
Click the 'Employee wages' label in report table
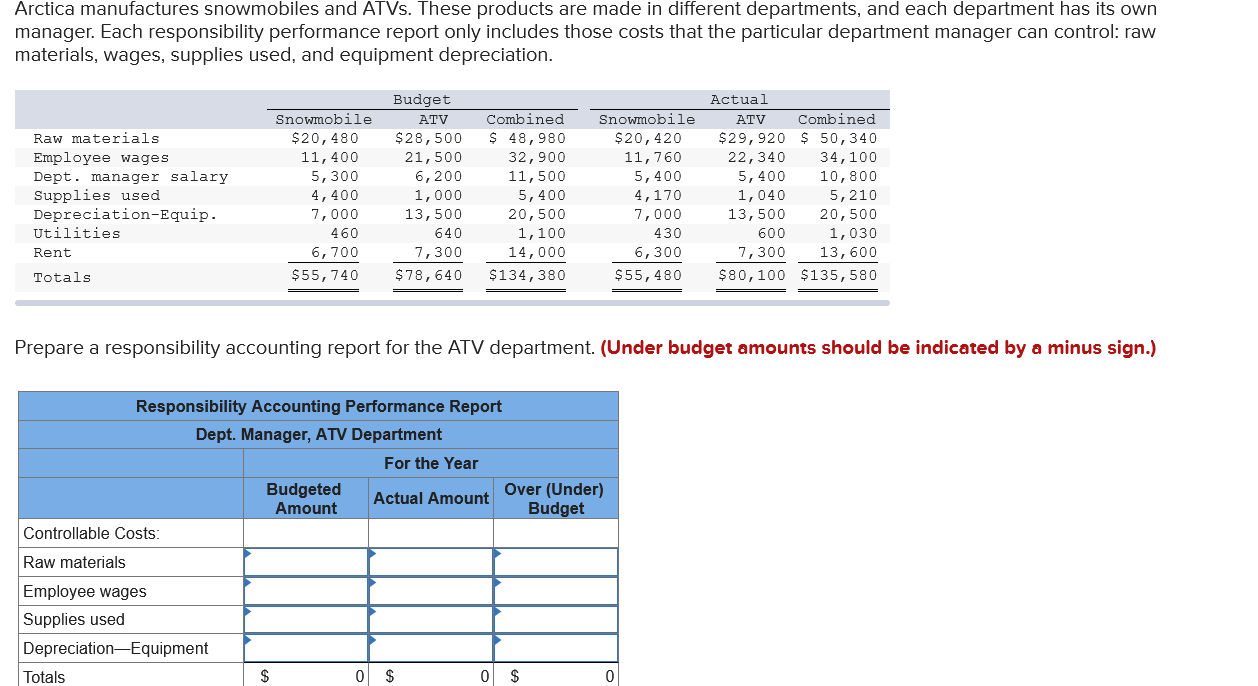pyautogui.click(x=85, y=591)
